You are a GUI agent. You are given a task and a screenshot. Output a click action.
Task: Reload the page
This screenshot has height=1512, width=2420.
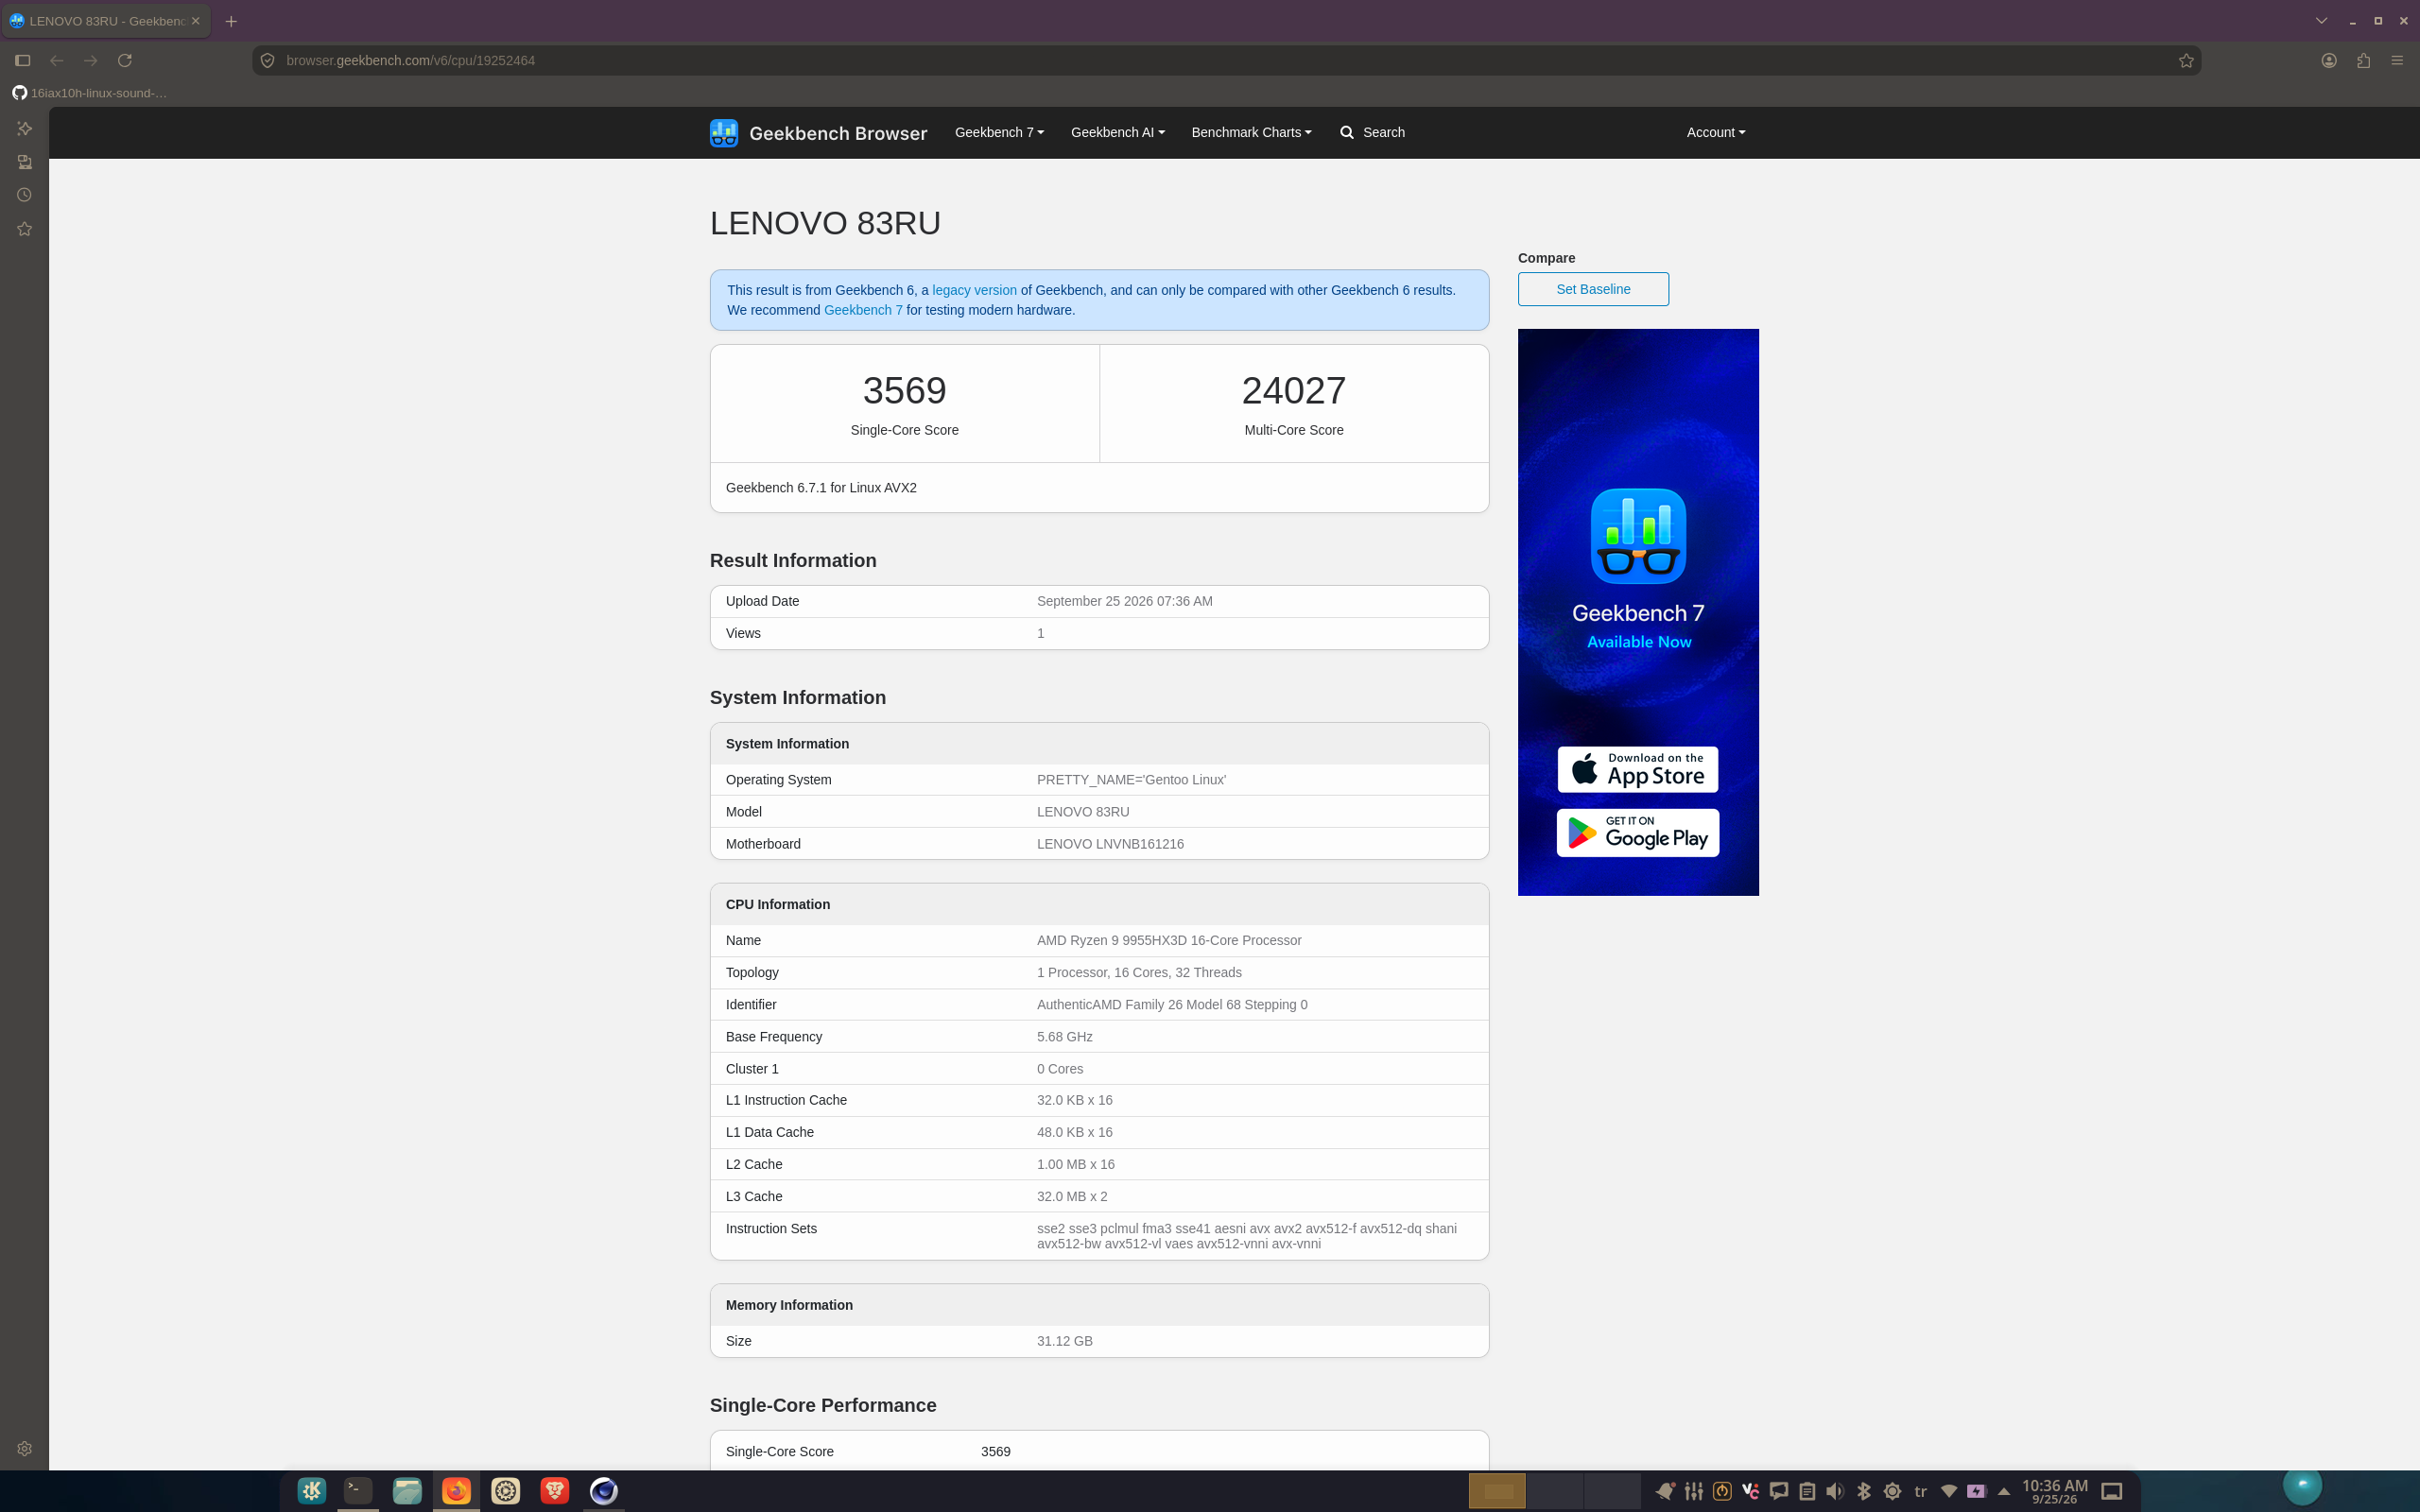coord(125,60)
